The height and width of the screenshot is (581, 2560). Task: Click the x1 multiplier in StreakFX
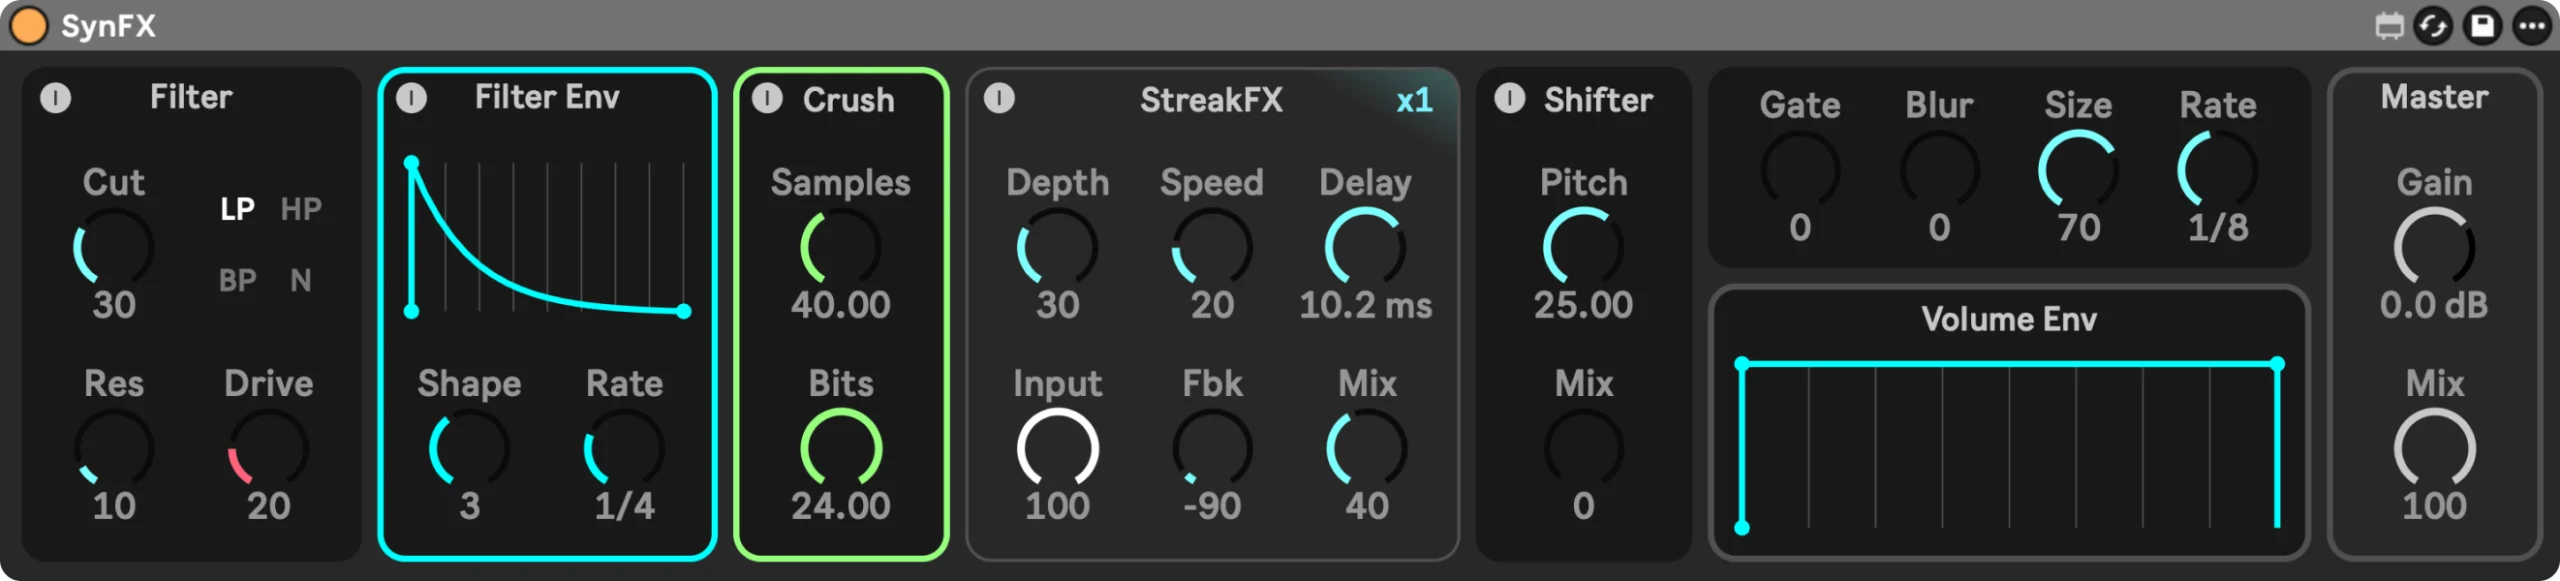click(x=1414, y=100)
